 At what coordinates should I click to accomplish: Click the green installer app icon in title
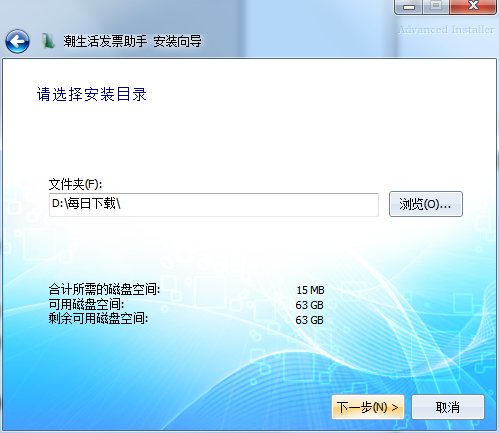48,41
